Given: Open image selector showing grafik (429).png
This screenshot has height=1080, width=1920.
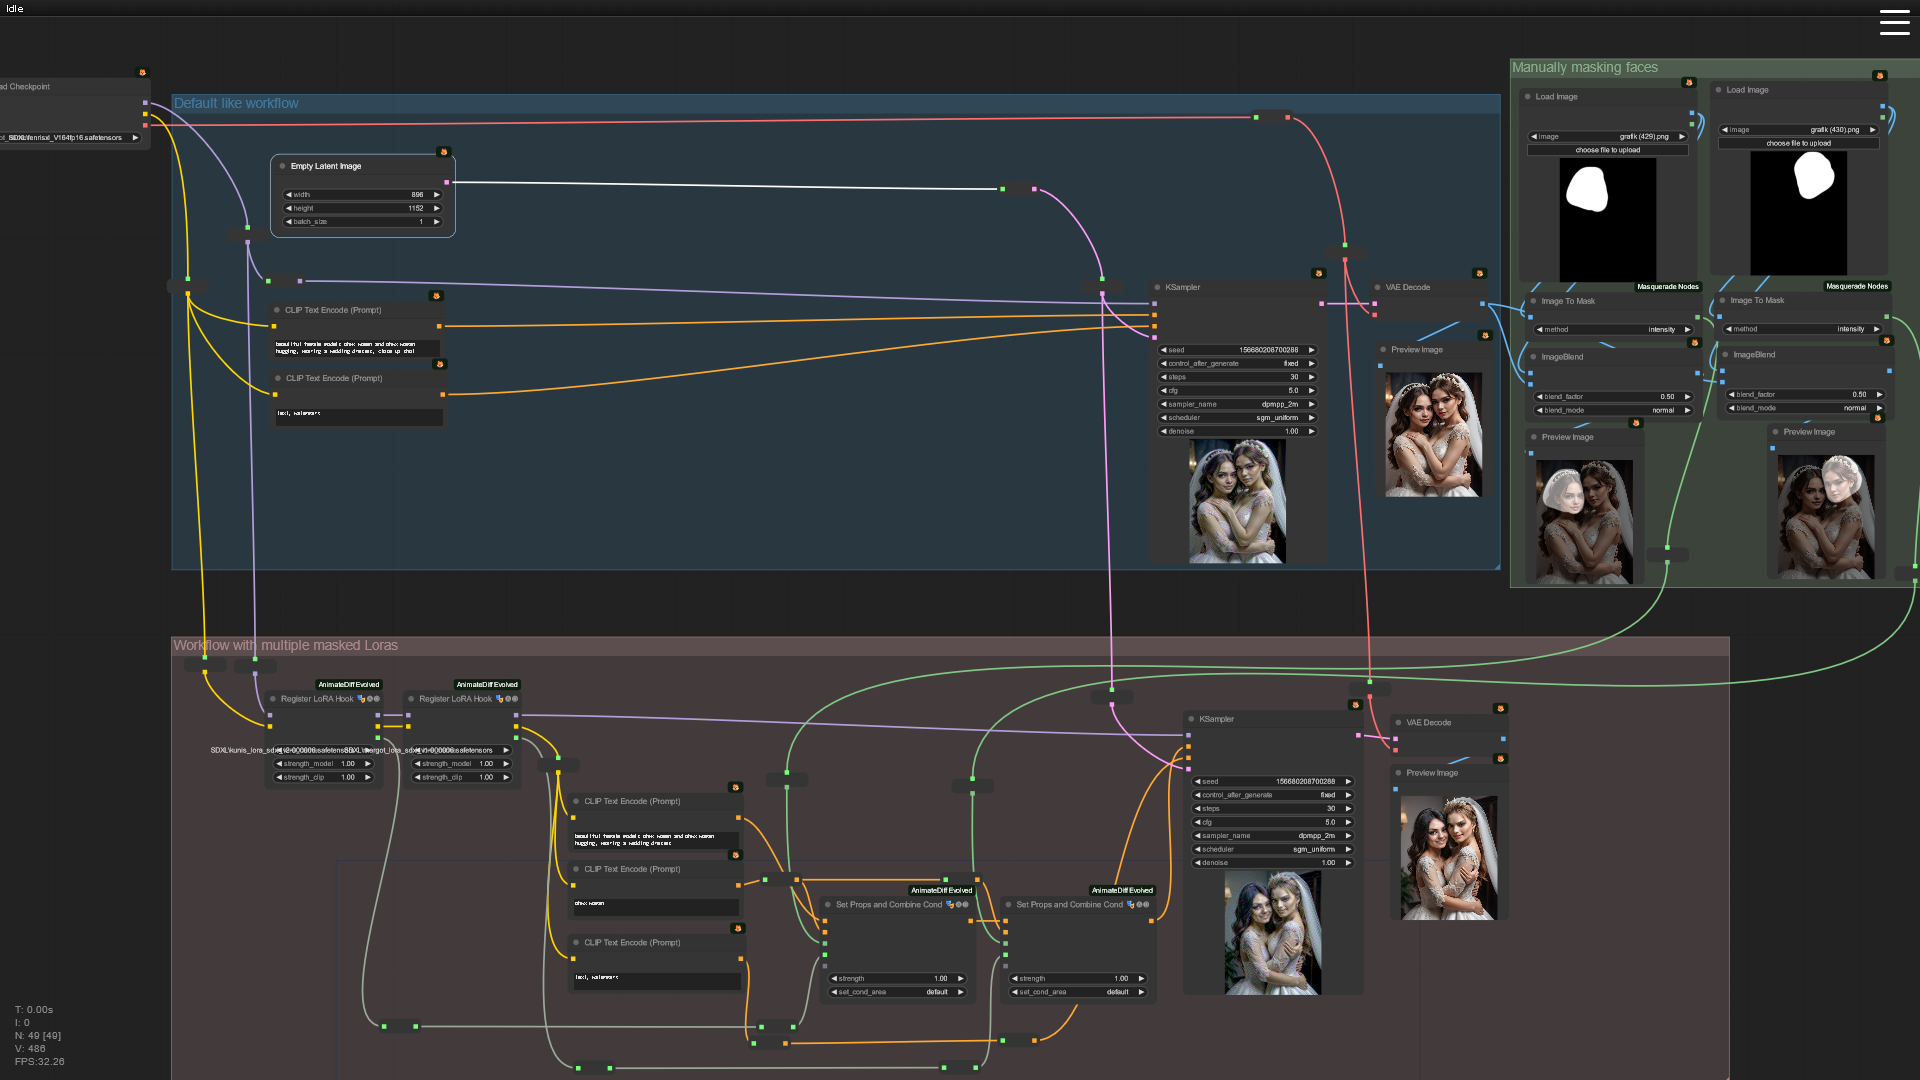Looking at the screenshot, I should click(1608, 136).
